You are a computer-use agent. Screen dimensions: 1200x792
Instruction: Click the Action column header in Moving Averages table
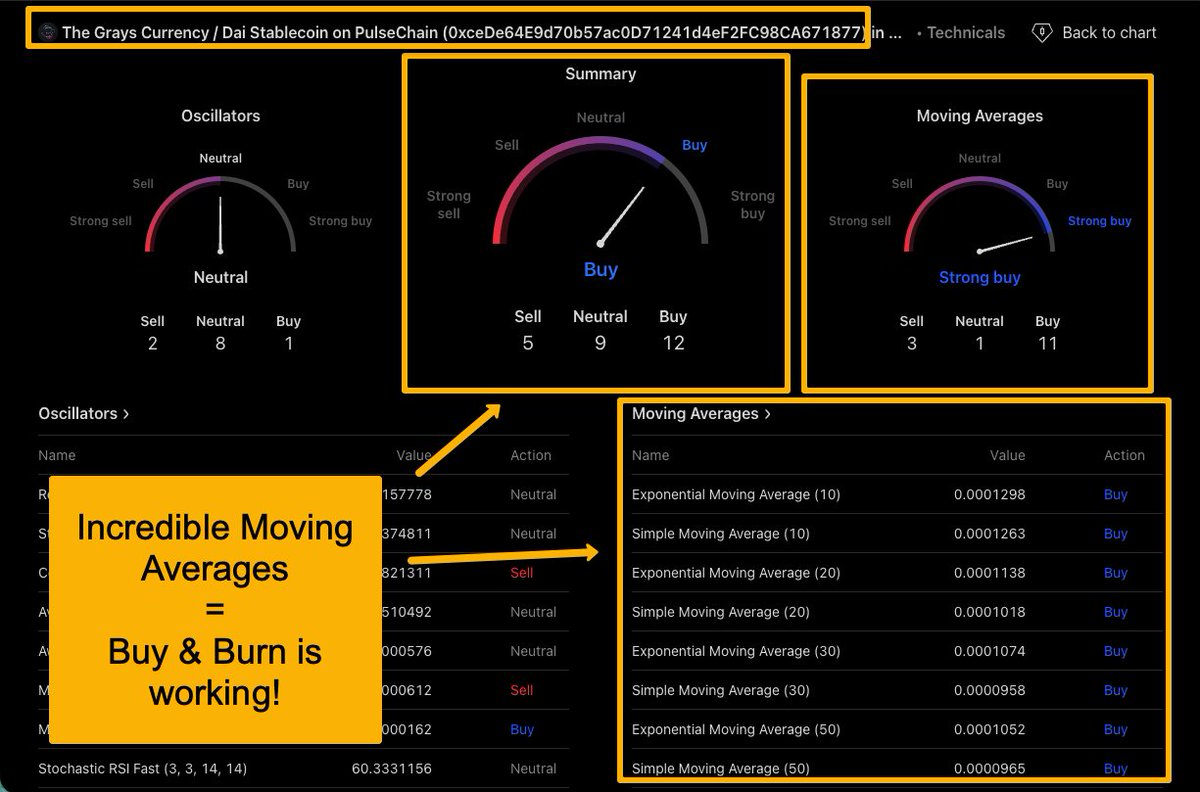click(1124, 455)
